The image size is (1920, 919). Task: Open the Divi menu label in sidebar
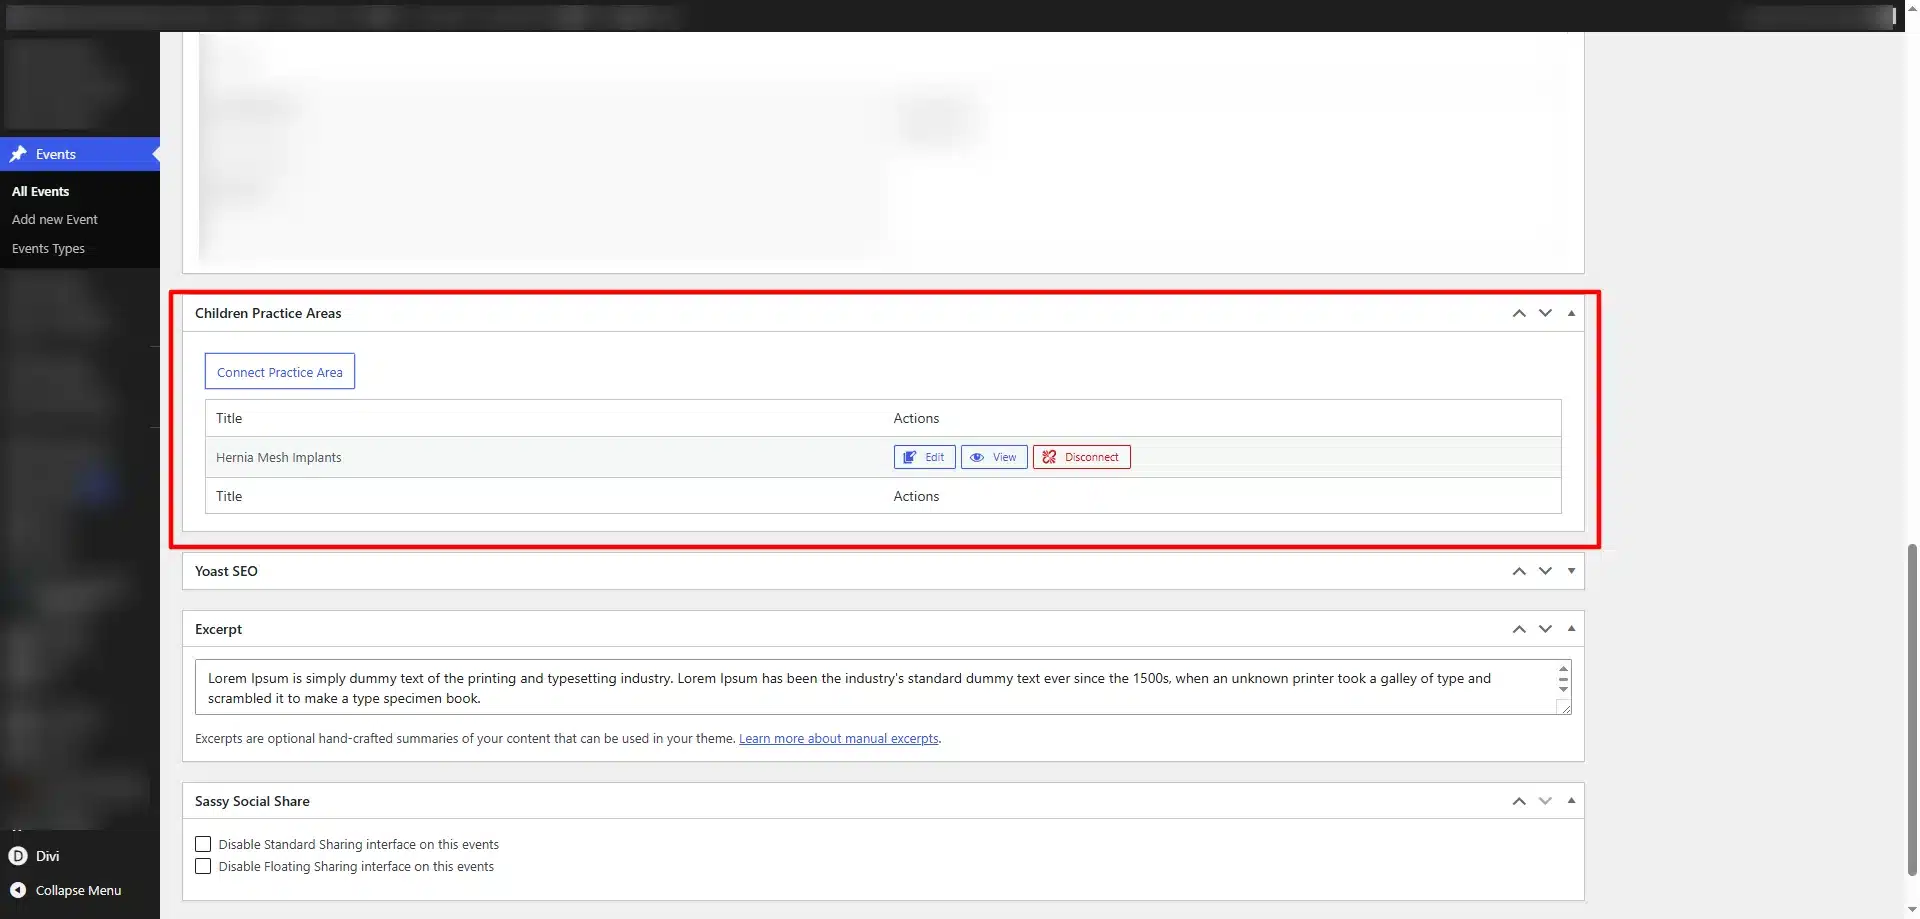[48, 856]
